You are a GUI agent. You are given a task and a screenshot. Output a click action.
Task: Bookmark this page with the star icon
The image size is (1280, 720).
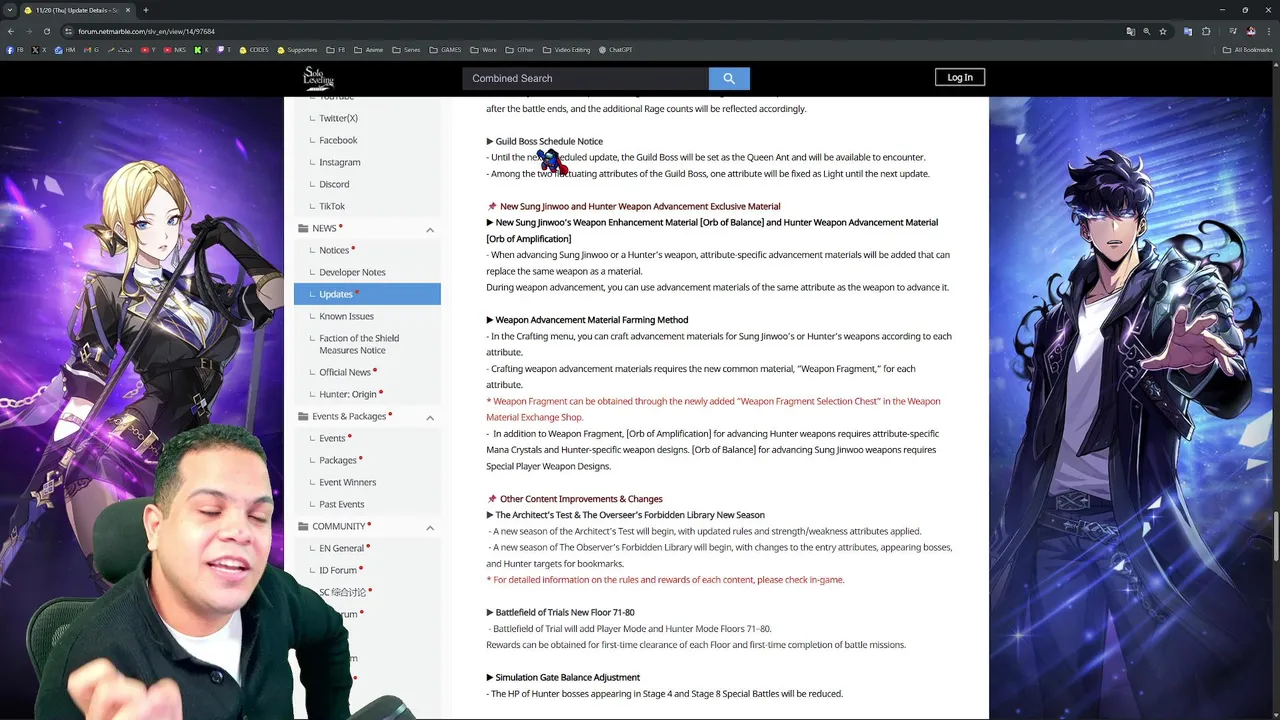tap(1163, 31)
